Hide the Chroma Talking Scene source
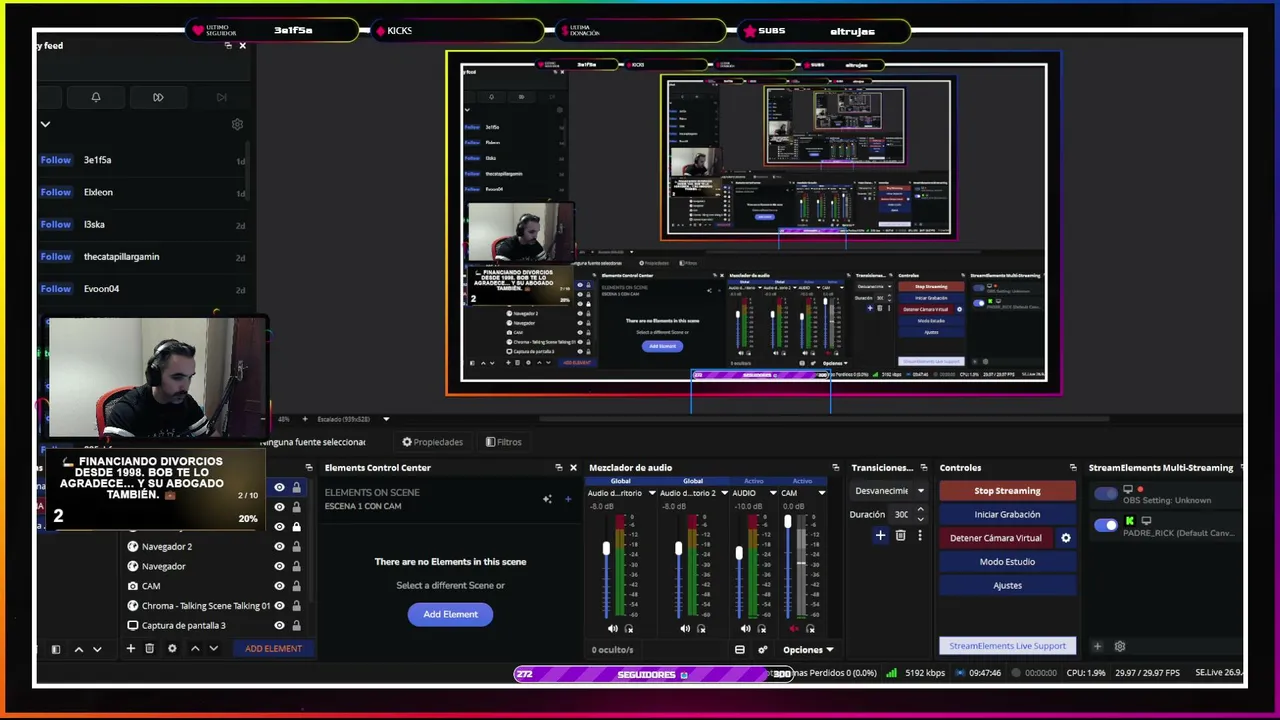The width and height of the screenshot is (1280, 720). click(x=279, y=606)
